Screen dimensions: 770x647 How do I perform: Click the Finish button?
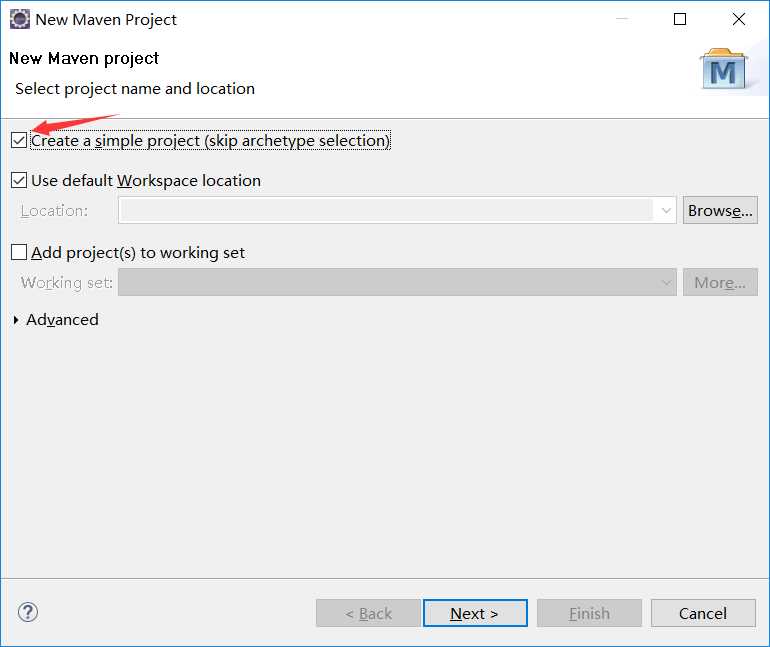coord(589,613)
